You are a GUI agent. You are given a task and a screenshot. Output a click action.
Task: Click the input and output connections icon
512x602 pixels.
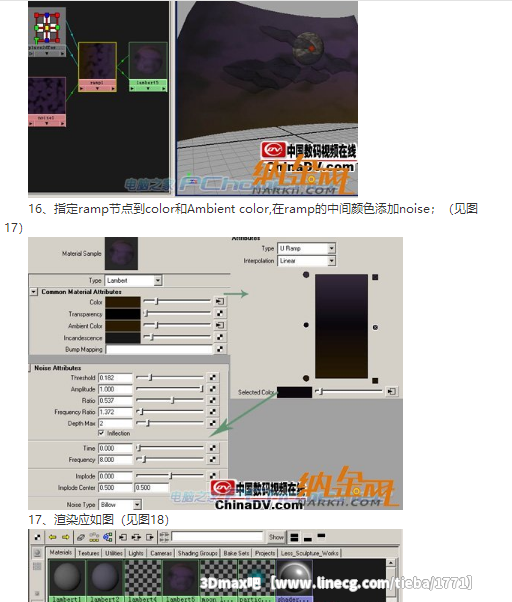tap(136, 537)
